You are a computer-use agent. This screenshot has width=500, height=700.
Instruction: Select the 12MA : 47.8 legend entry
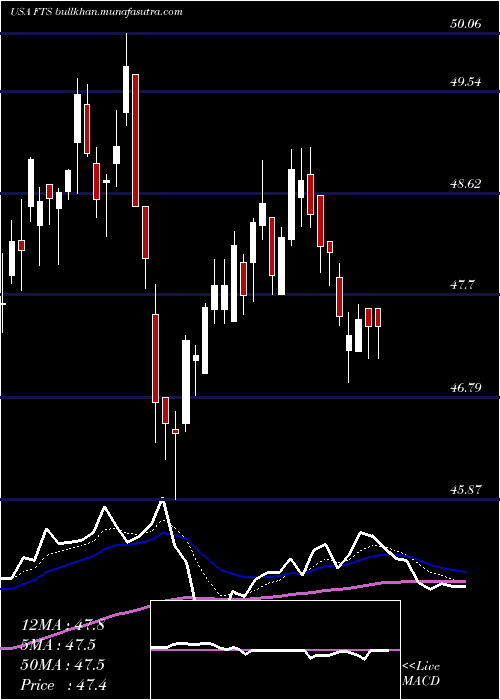point(62,625)
